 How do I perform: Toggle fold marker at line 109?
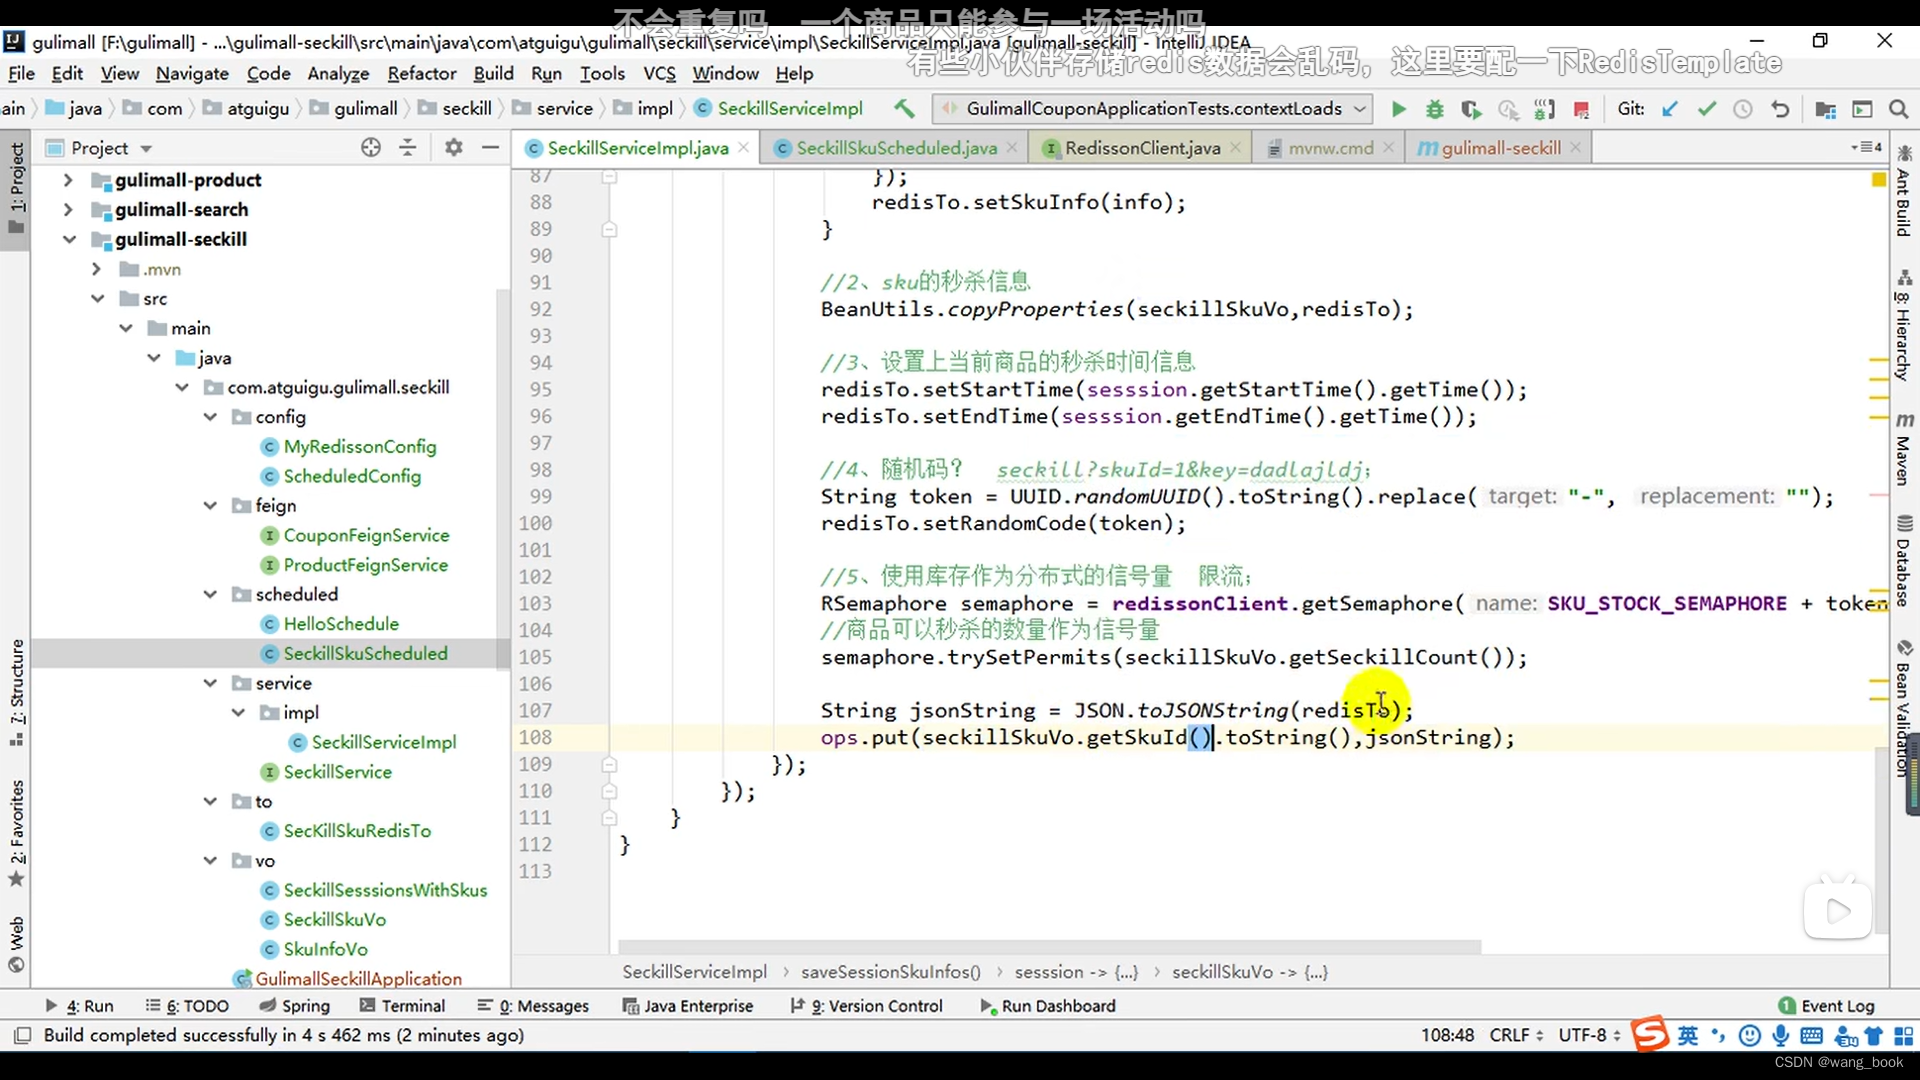pyautogui.click(x=609, y=764)
